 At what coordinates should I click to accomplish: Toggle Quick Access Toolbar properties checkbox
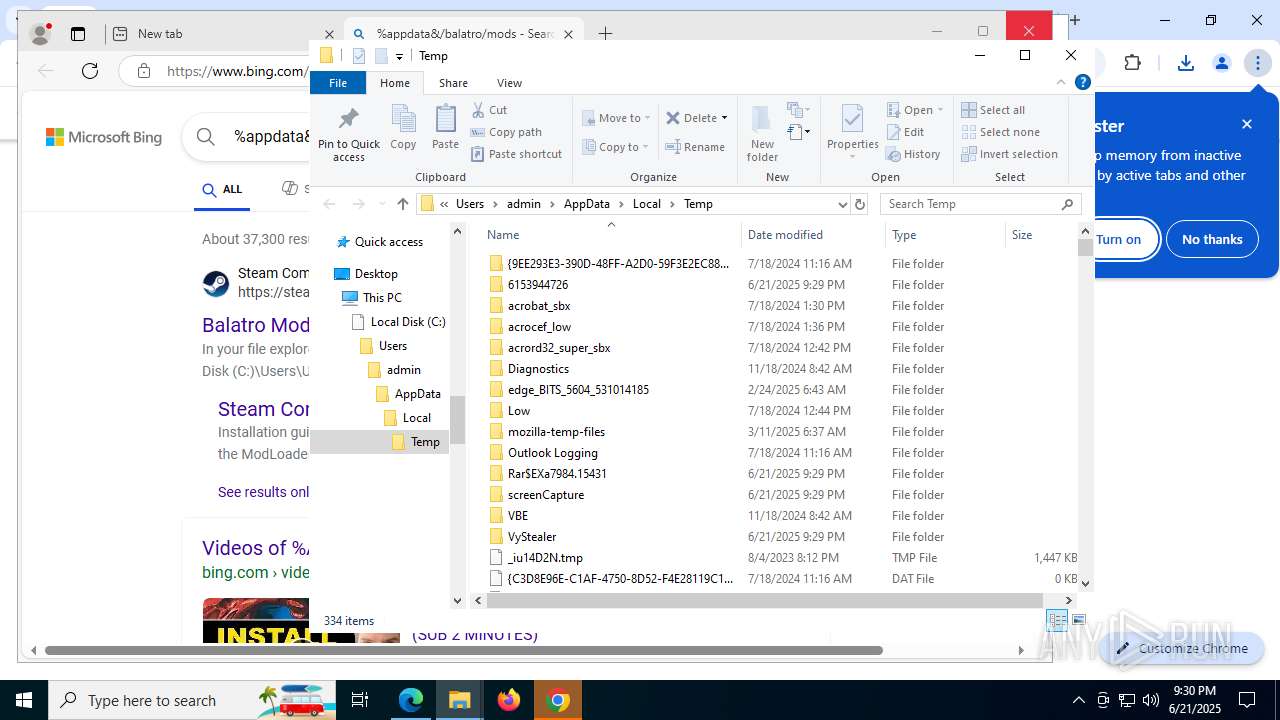pyautogui.click(x=359, y=56)
